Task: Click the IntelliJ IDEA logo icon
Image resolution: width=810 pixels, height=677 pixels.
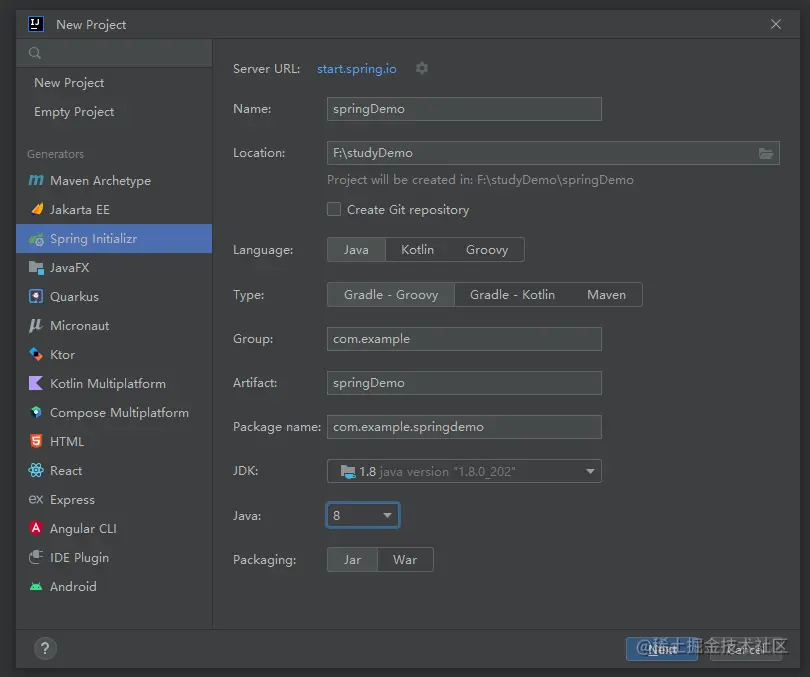Action: 36,24
